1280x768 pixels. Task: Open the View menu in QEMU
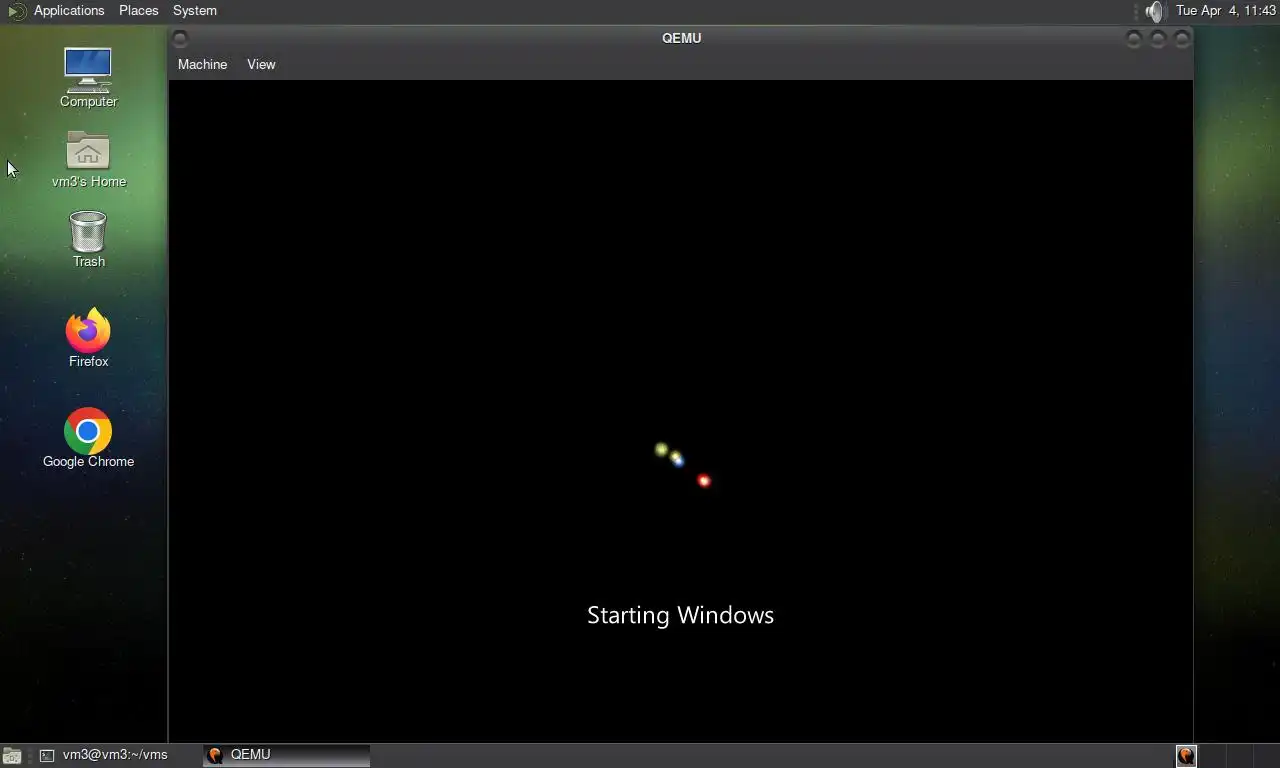point(261,64)
